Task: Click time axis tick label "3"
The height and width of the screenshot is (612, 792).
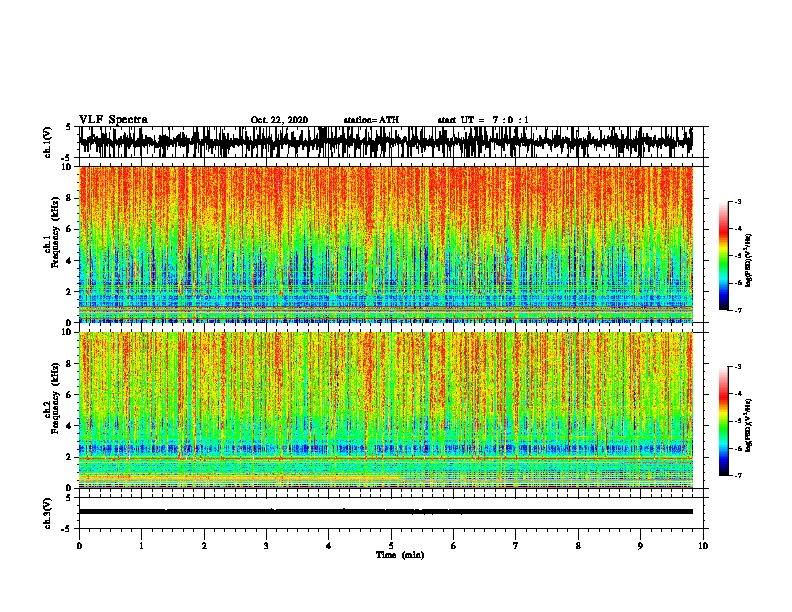Action: [266, 545]
